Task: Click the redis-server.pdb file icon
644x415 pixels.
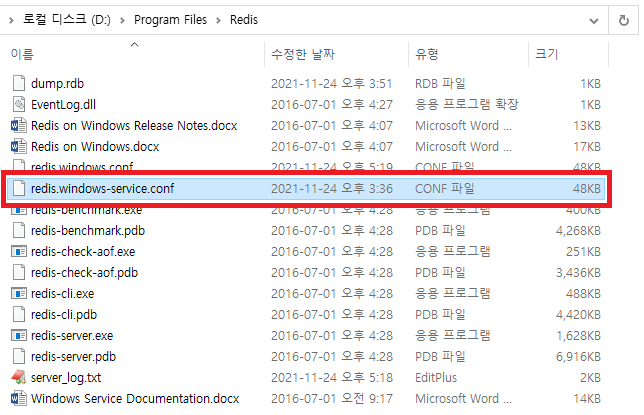Action: pos(18,356)
